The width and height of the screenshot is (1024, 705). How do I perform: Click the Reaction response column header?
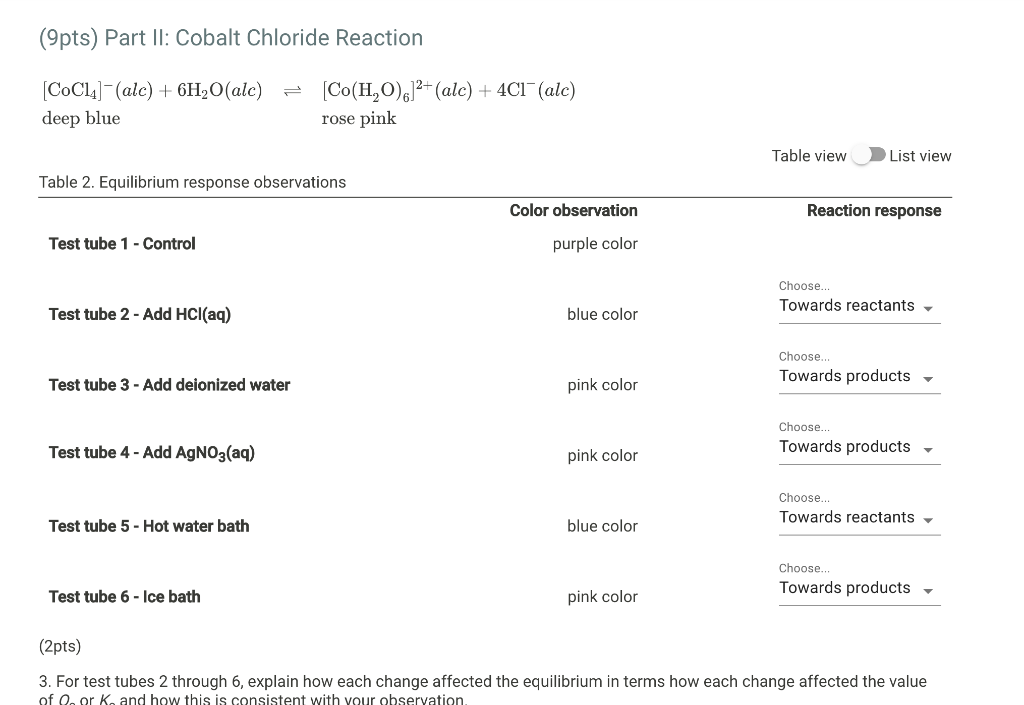pos(874,210)
